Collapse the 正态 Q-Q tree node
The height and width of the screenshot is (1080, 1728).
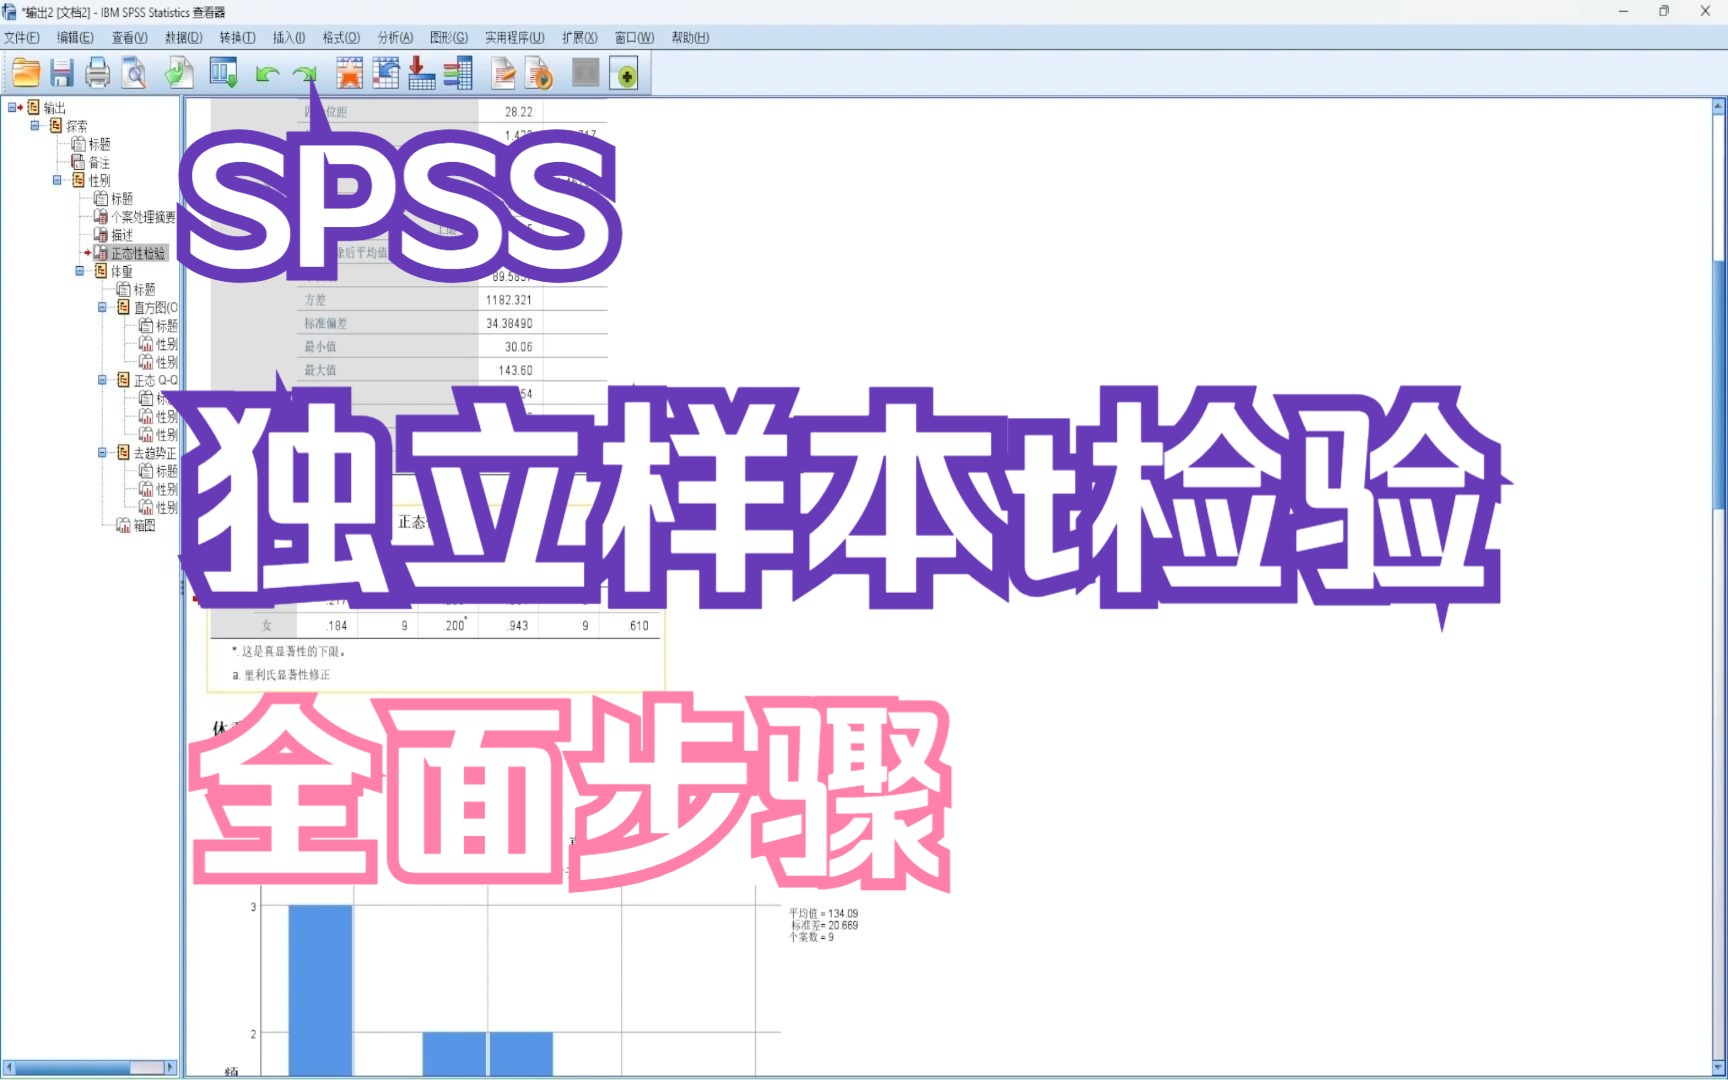coord(102,380)
